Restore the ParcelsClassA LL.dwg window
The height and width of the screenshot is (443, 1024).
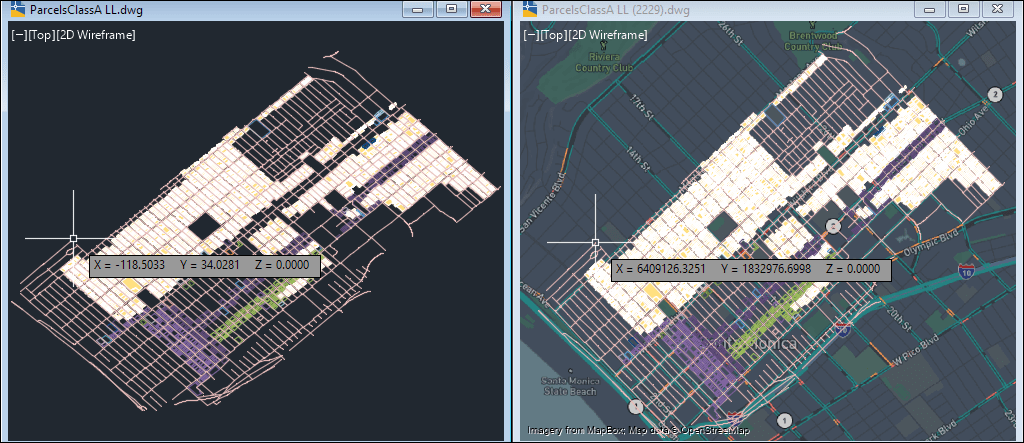[x=451, y=9]
